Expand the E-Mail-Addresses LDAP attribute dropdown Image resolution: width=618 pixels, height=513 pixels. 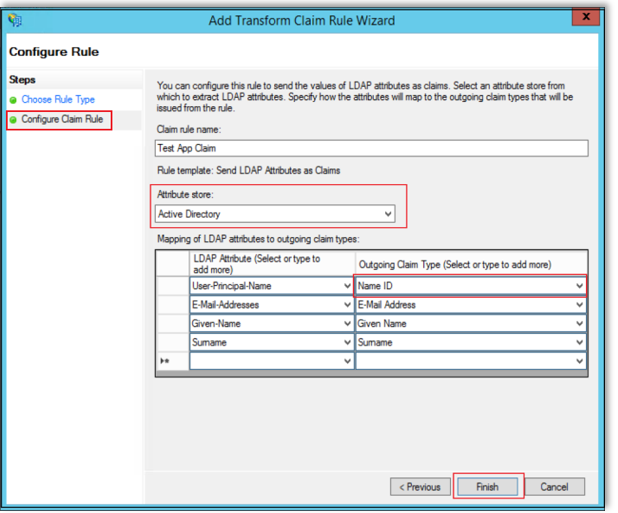(x=347, y=305)
